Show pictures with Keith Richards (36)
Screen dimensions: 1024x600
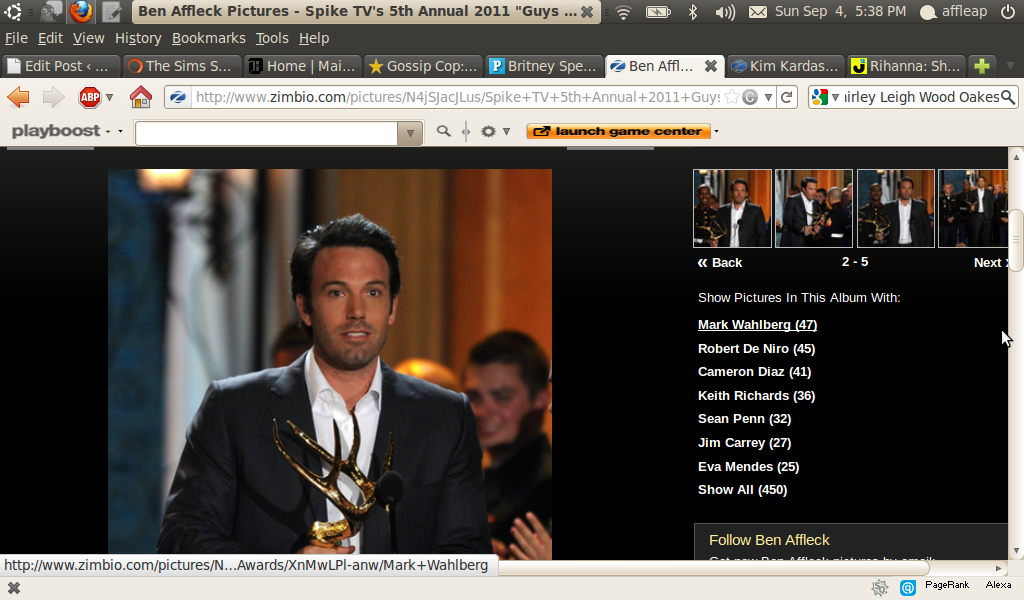(x=756, y=396)
